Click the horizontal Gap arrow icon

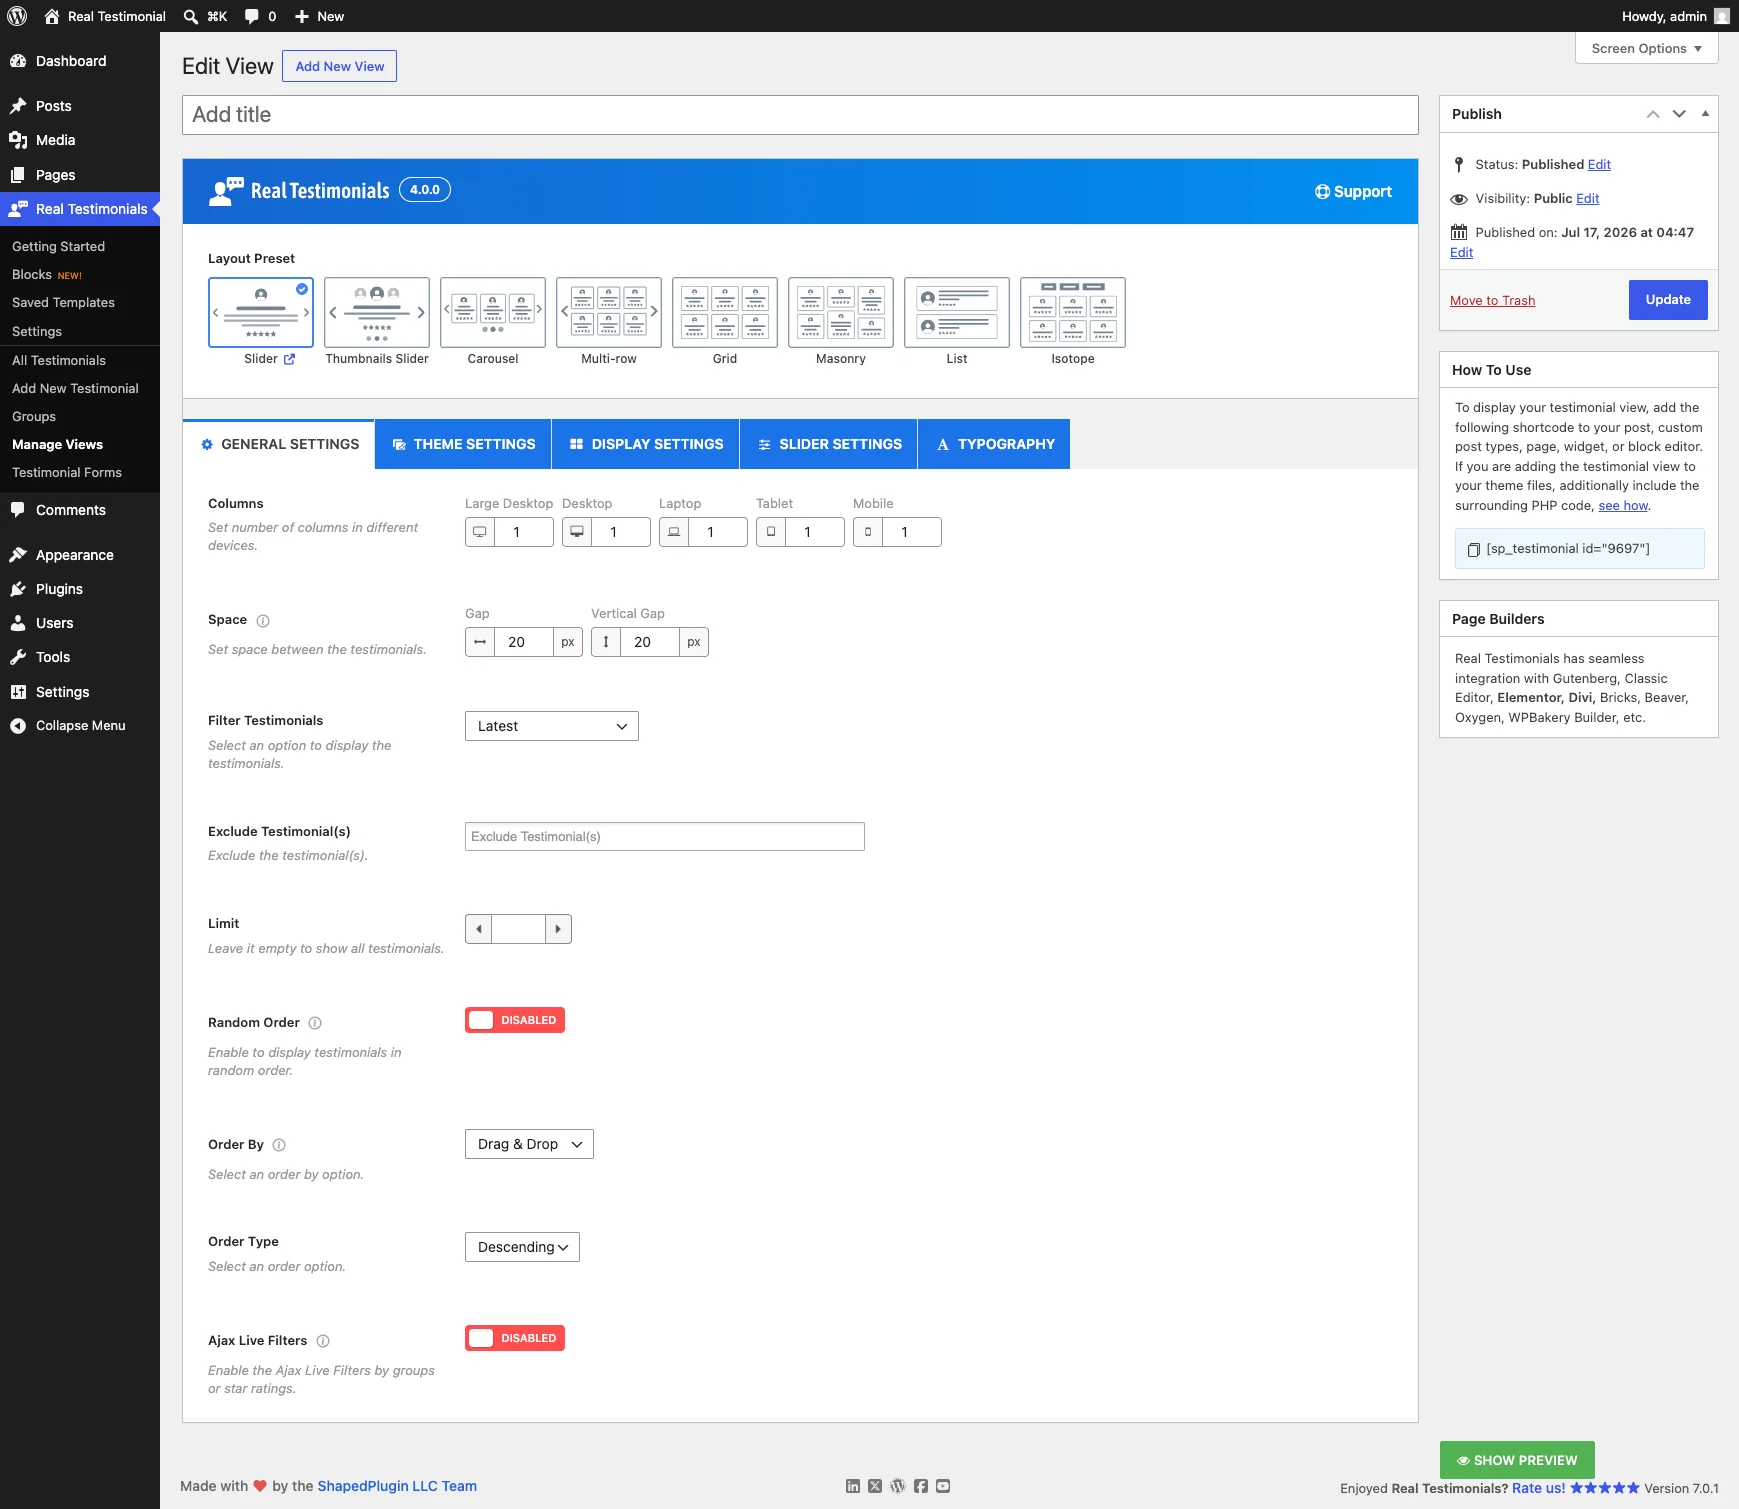point(480,642)
